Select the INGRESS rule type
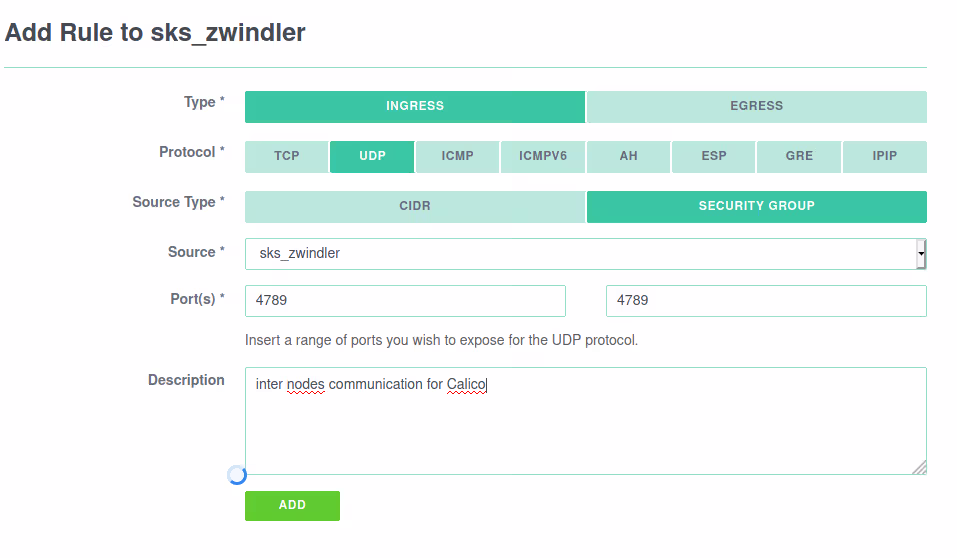 tap(415, 106)
